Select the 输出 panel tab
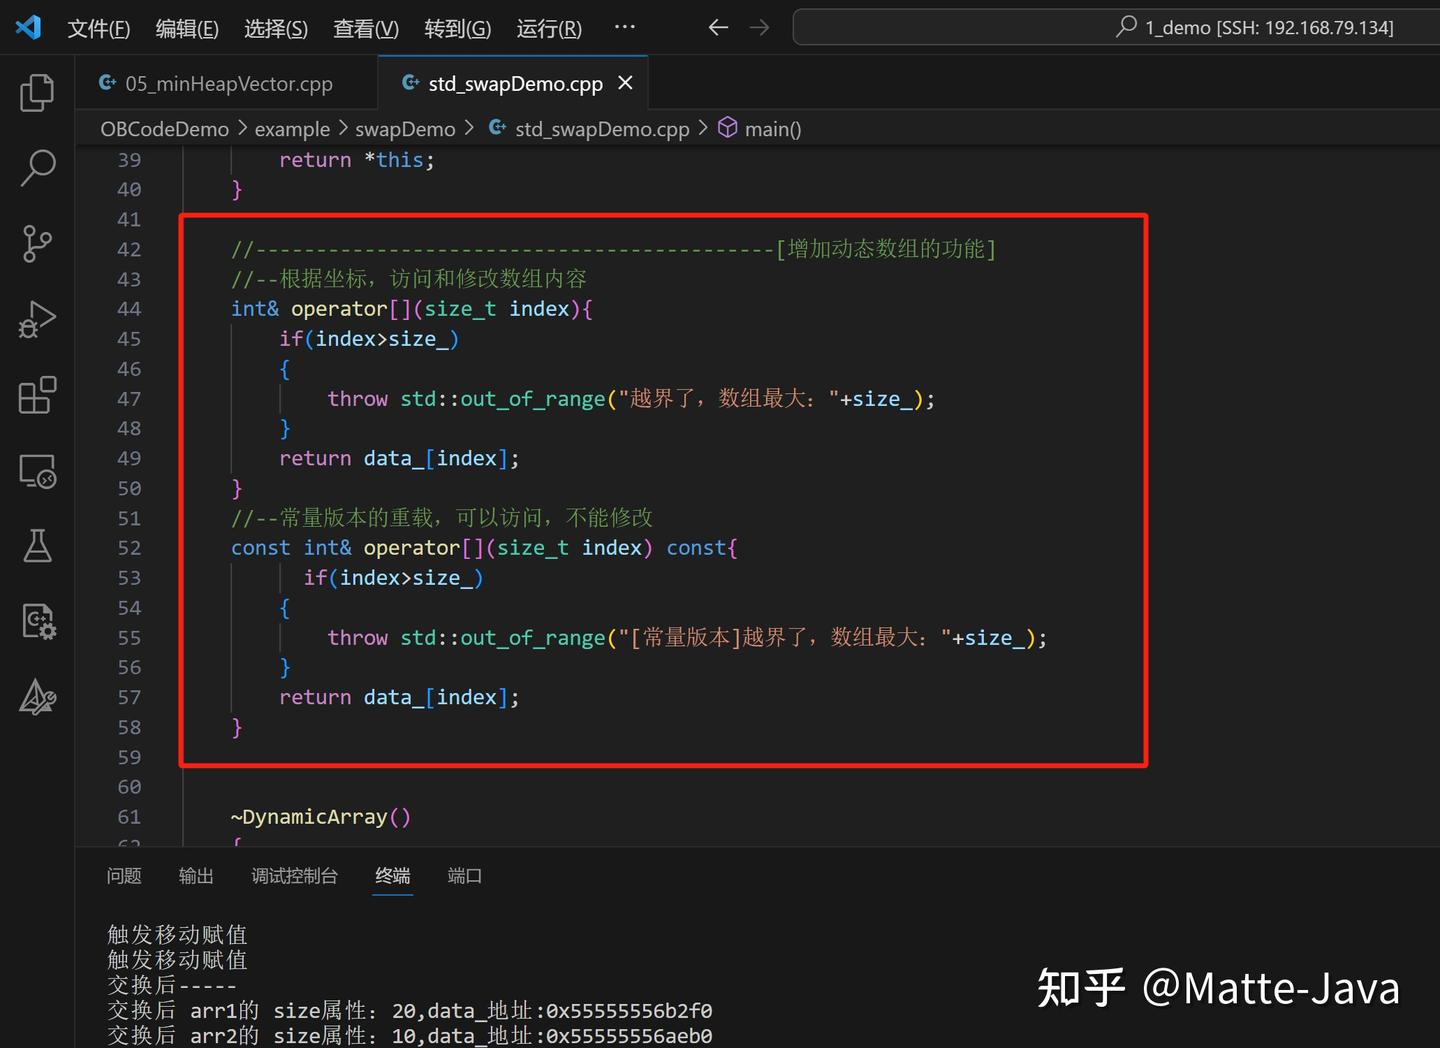Screen dimensions: 1440x1048 tap(196, 875)
